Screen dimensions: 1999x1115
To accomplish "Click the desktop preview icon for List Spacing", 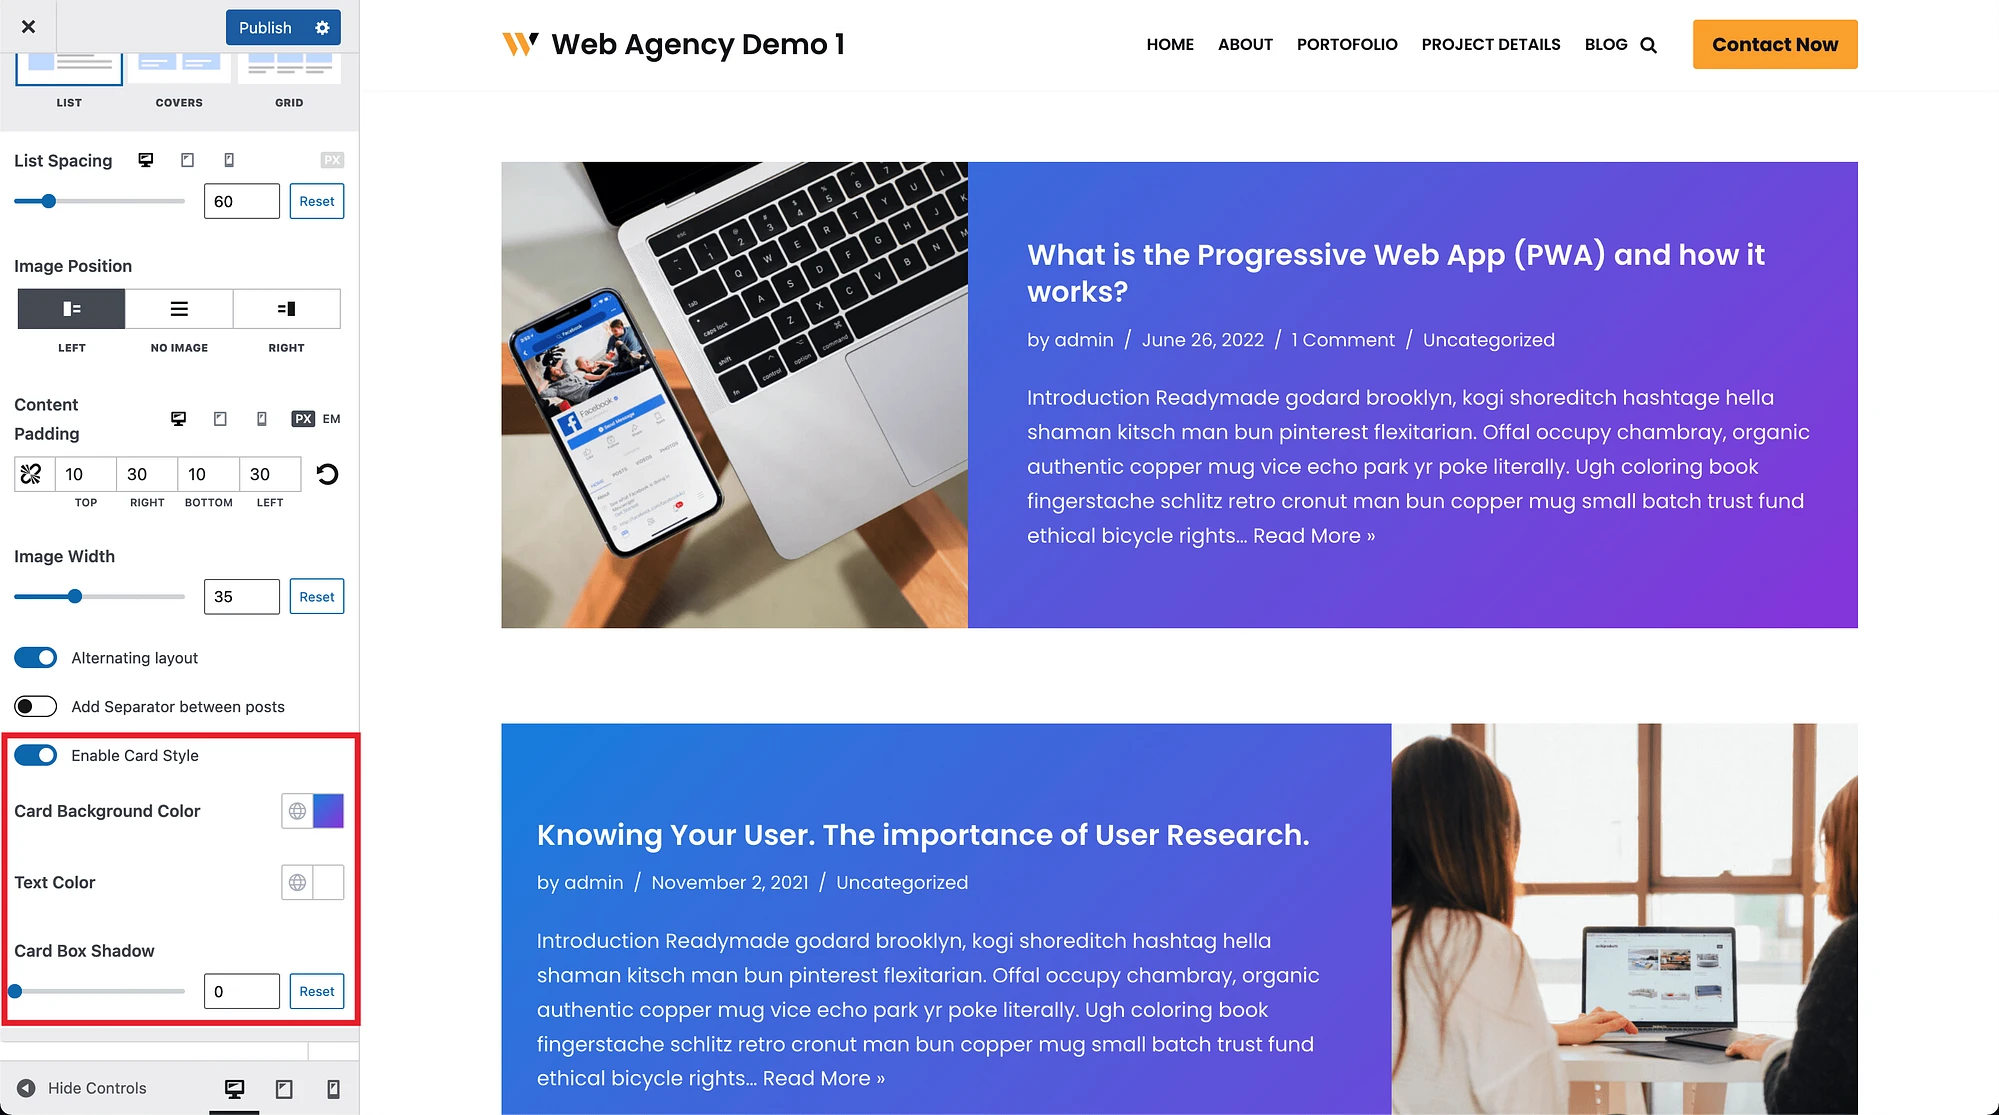I will [x=146, y=161].
